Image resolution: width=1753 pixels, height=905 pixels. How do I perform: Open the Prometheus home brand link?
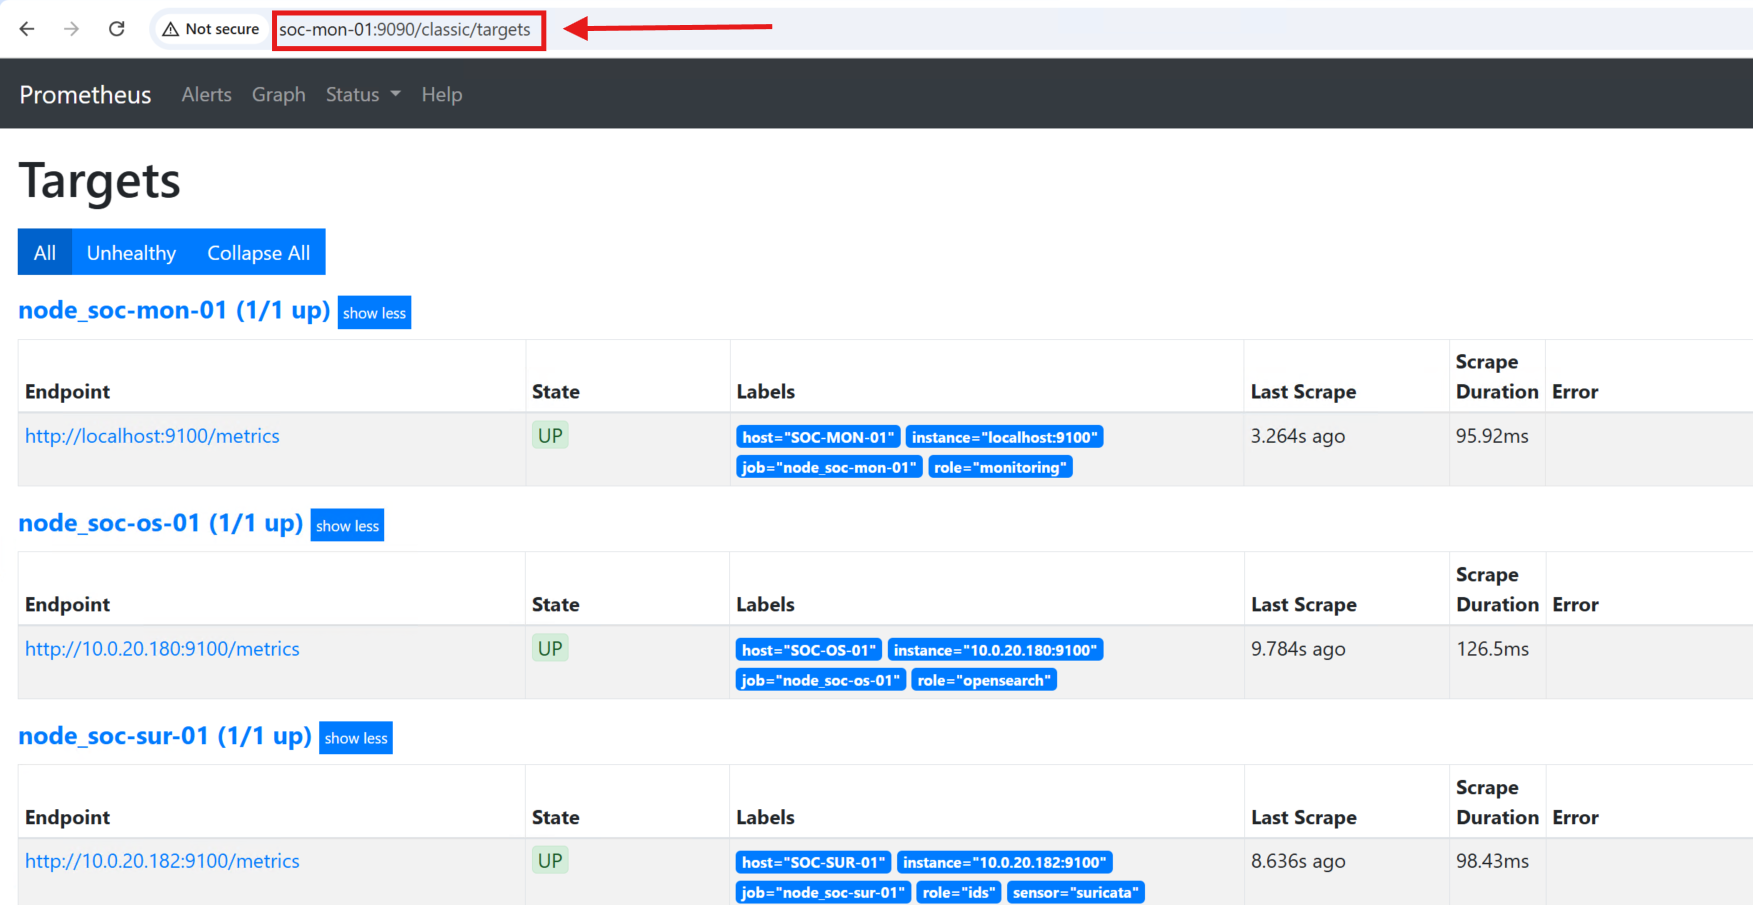coord(85,95)
